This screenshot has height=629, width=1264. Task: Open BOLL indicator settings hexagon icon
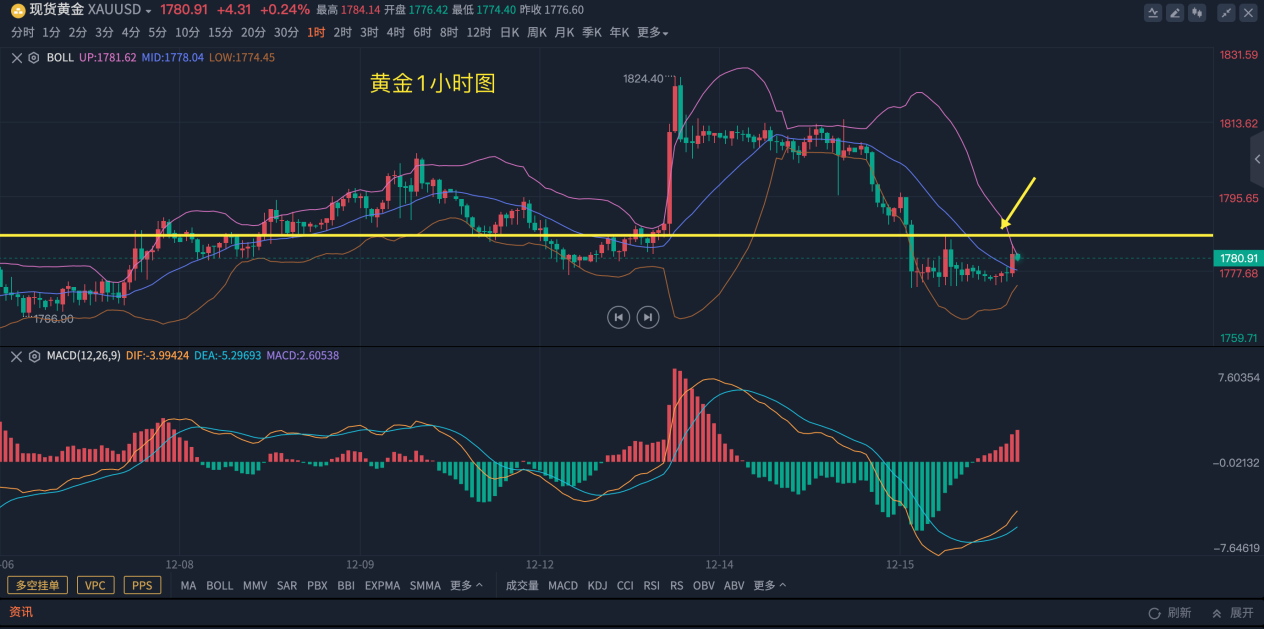pyautogui.click(x=34, y=58)
